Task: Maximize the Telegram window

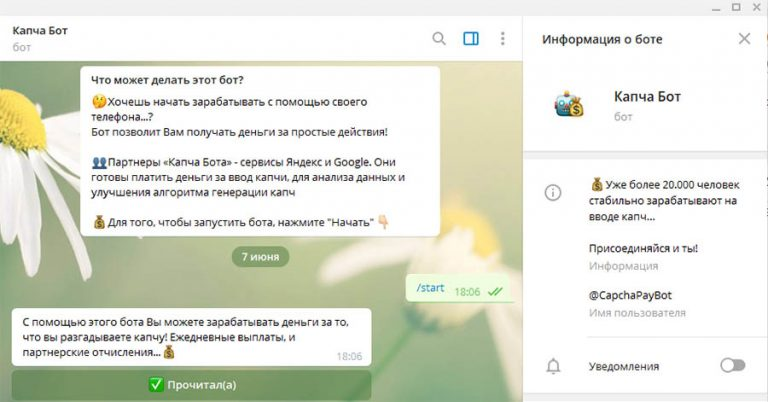Action: pyautogui.click(x=736, y=7)
